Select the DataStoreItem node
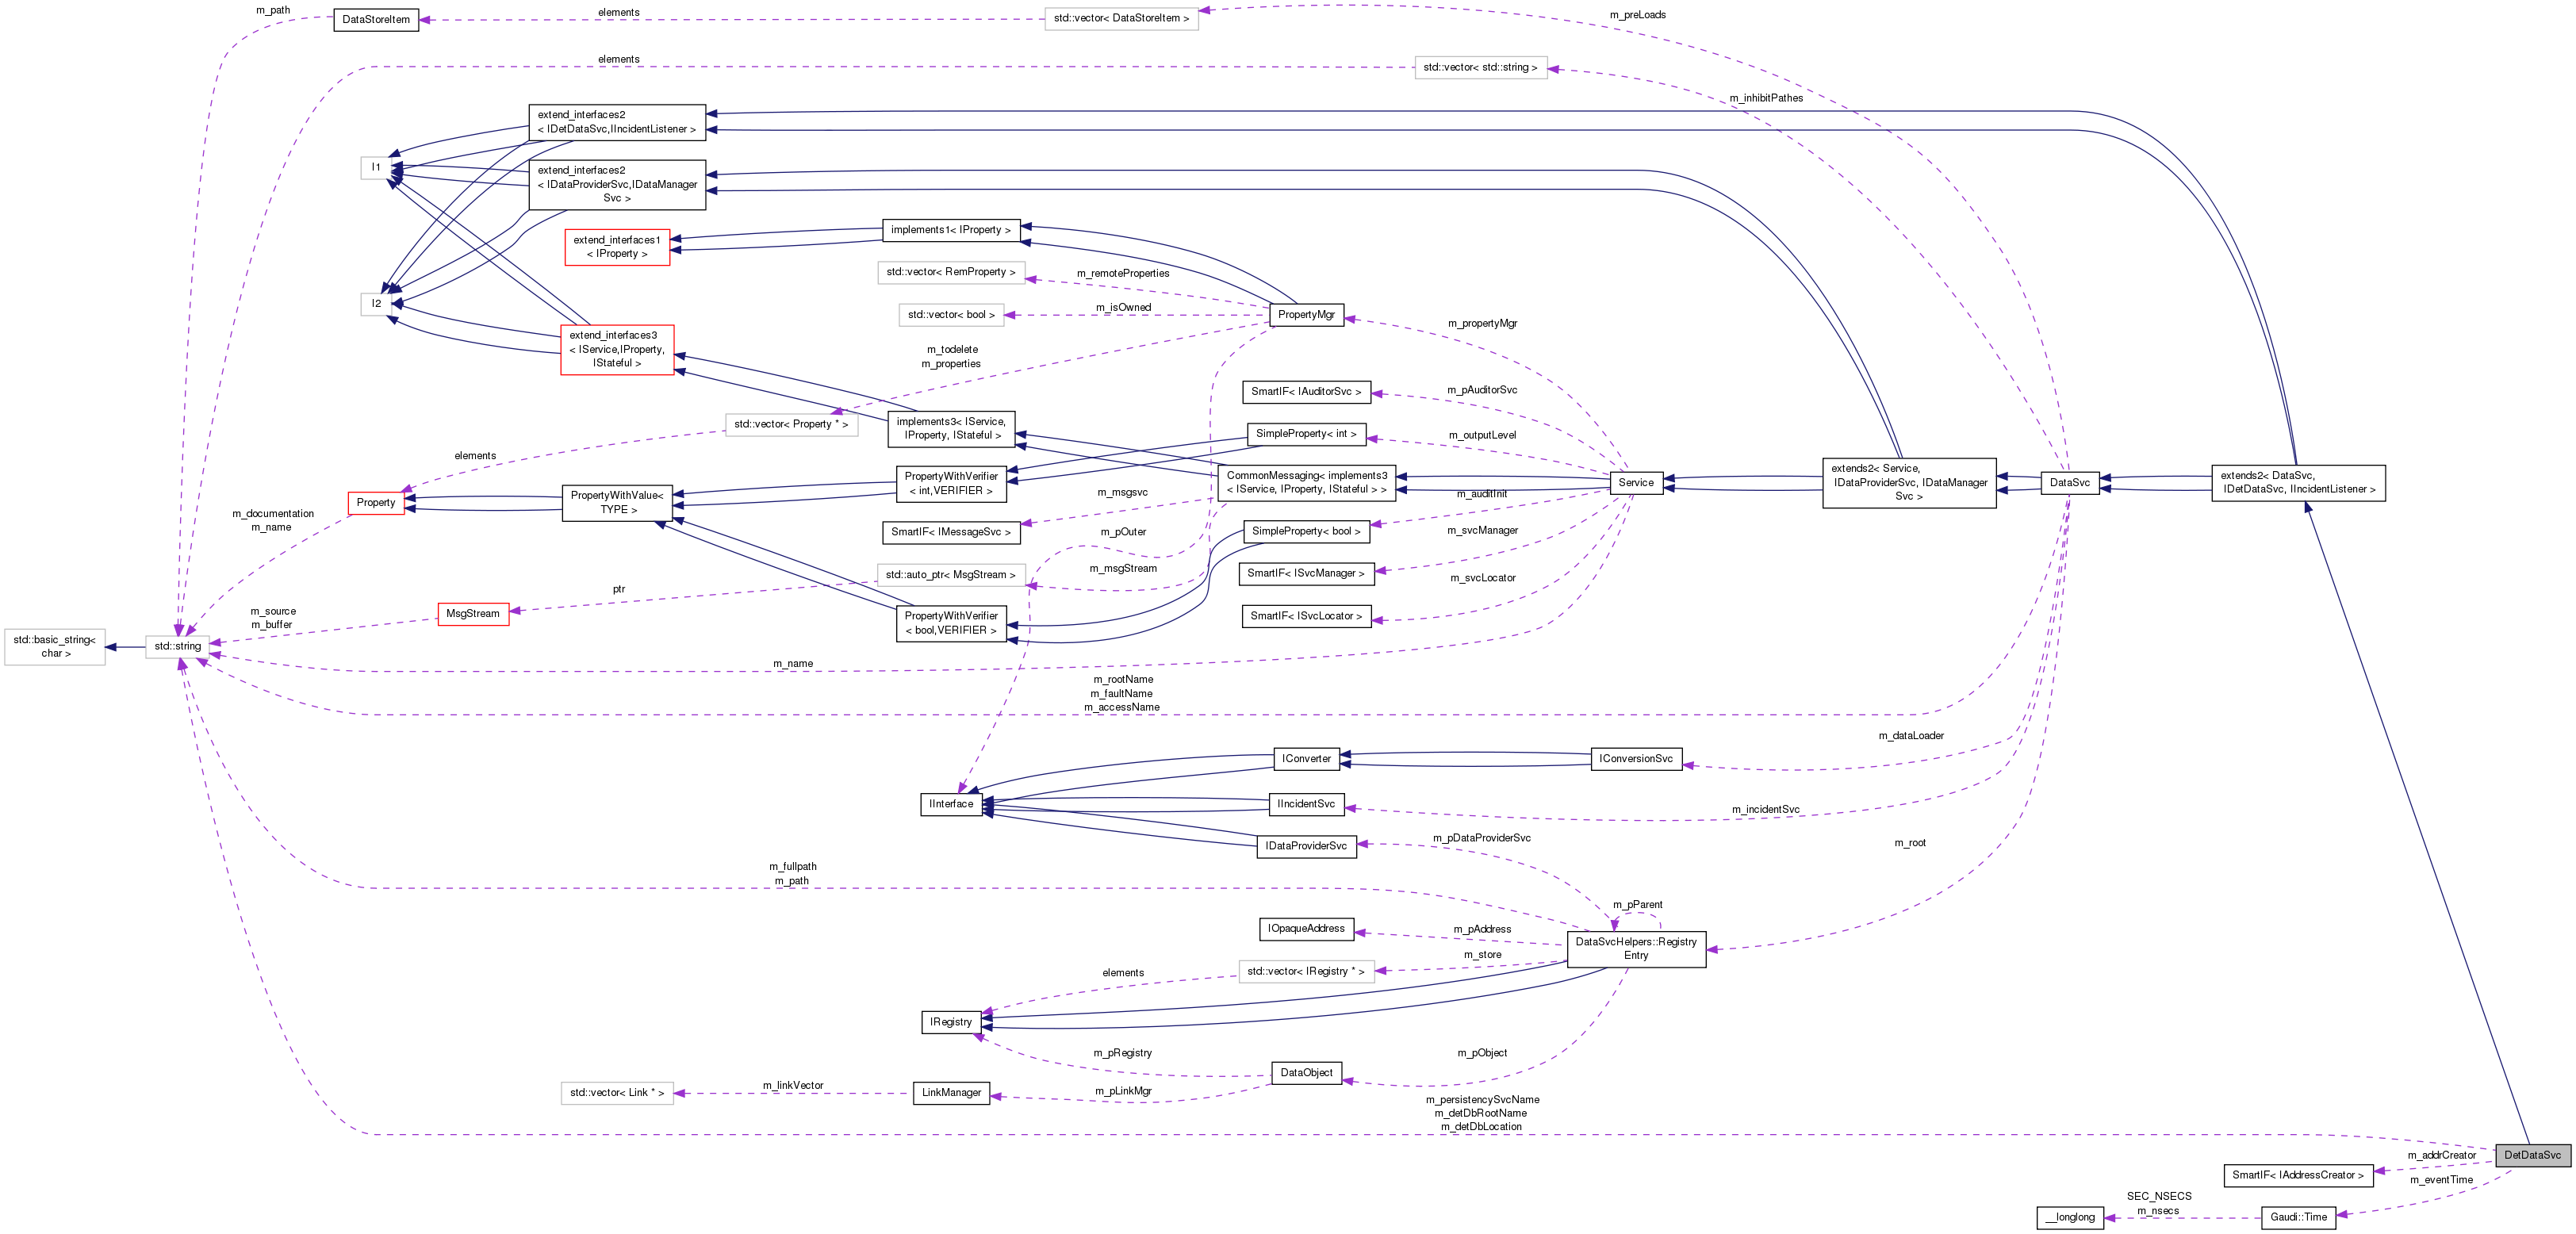 click(x=375, y=19)
